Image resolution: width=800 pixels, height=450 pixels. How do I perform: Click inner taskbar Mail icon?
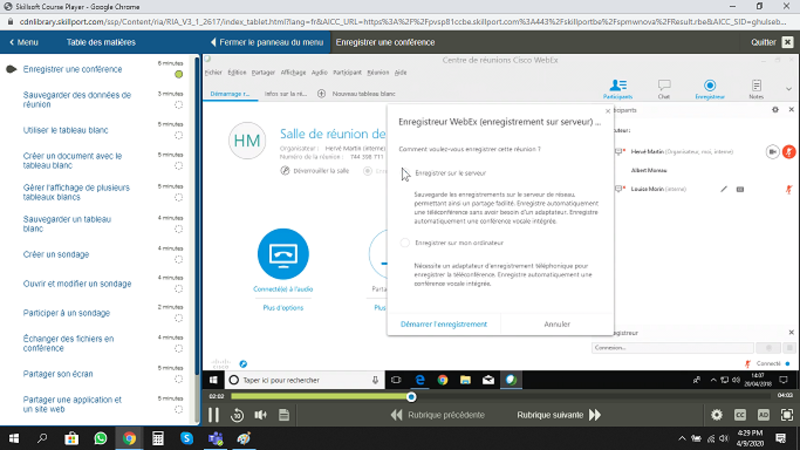coord(488,380)
